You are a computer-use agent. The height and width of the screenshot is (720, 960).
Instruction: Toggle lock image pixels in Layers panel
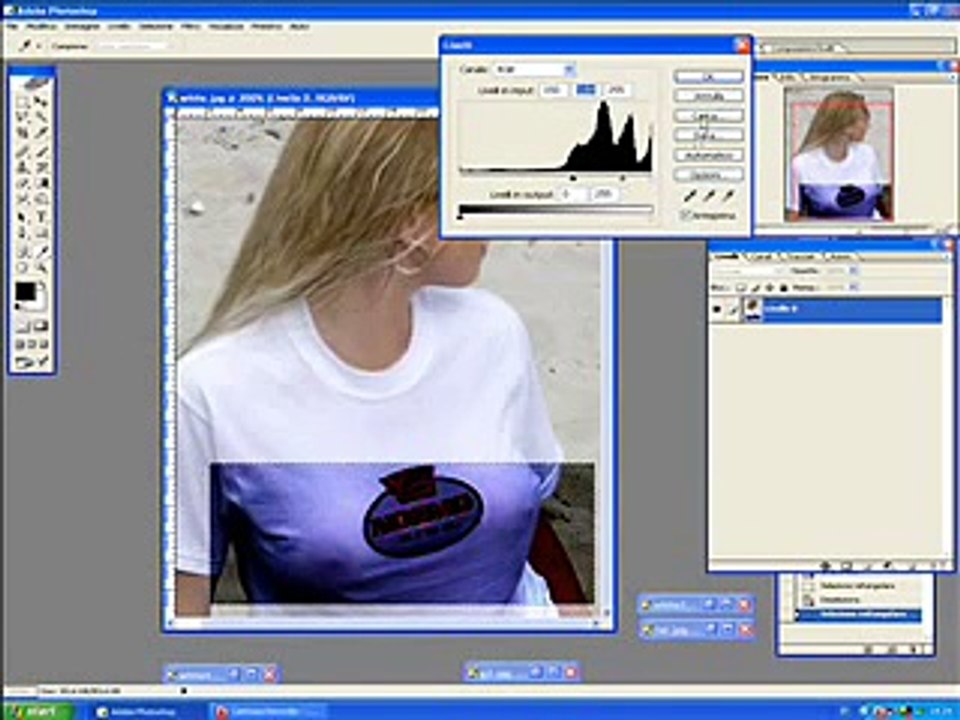point(756,288)
